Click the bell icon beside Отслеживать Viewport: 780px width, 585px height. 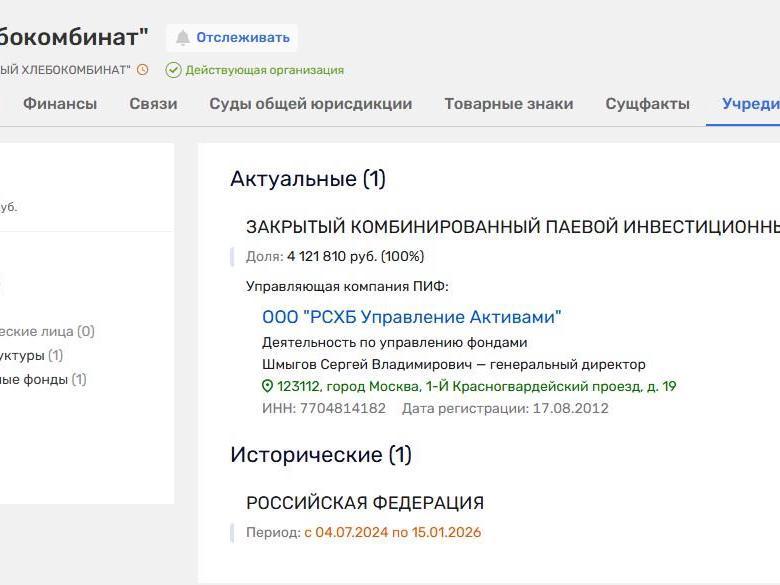(x=183, y=38)
